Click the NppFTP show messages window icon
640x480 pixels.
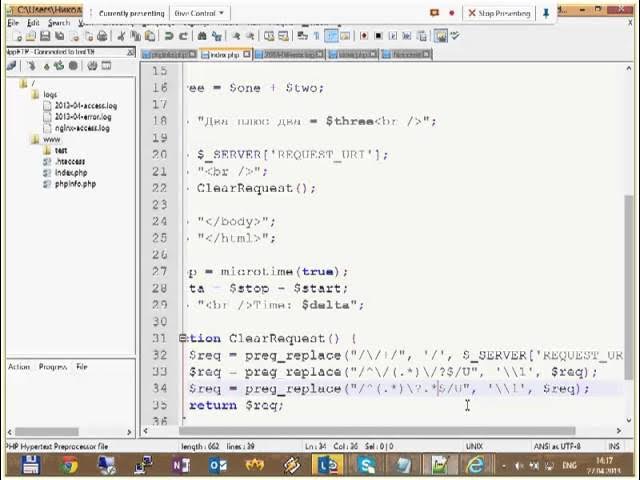click(107, 66)
